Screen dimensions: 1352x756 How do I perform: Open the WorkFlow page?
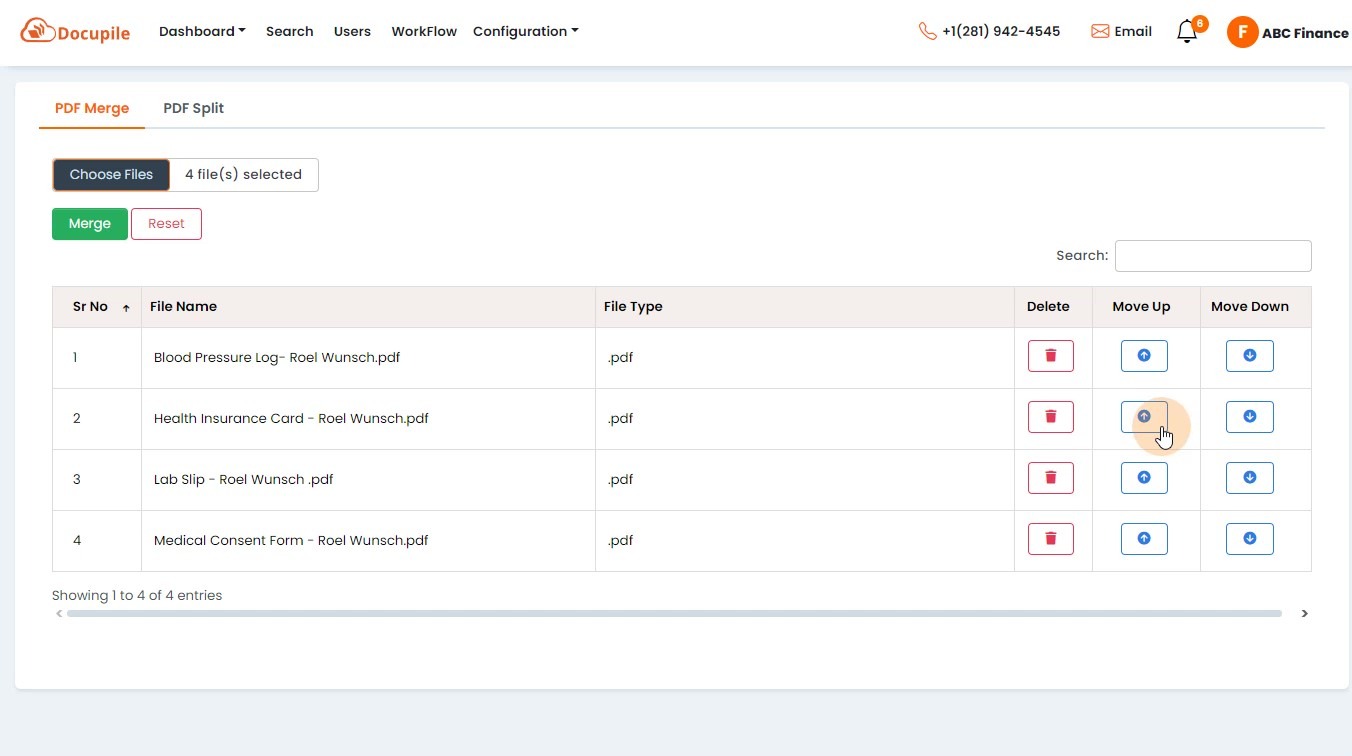(x=424, y=31)
